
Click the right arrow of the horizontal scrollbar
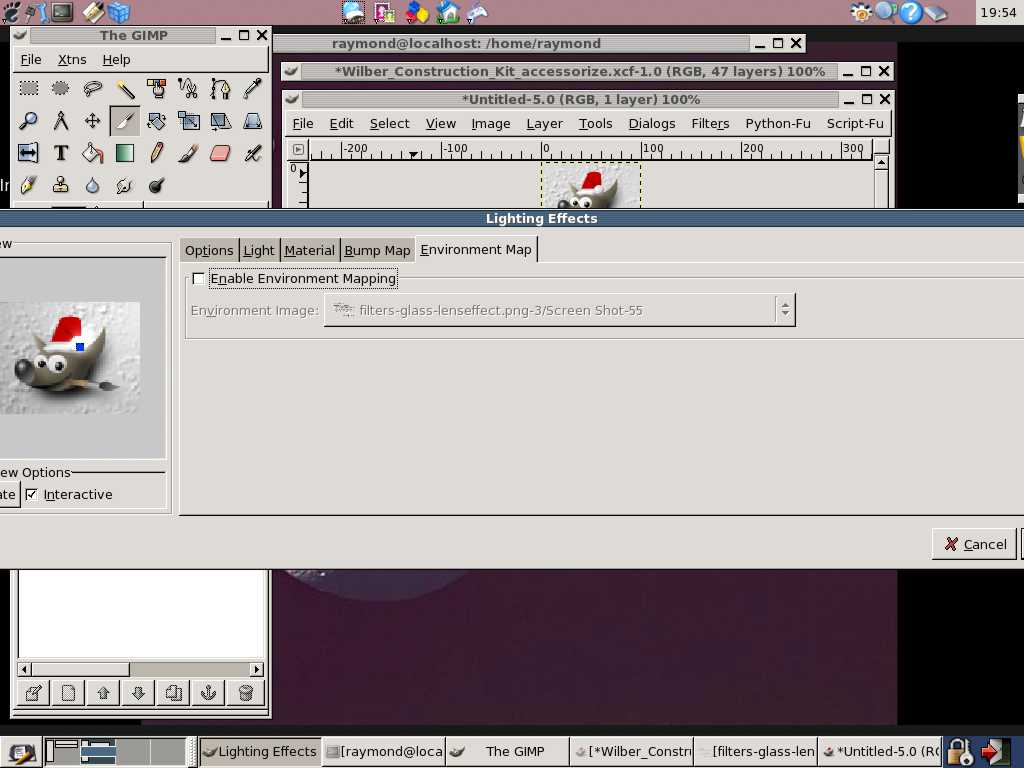coord(257,669)
